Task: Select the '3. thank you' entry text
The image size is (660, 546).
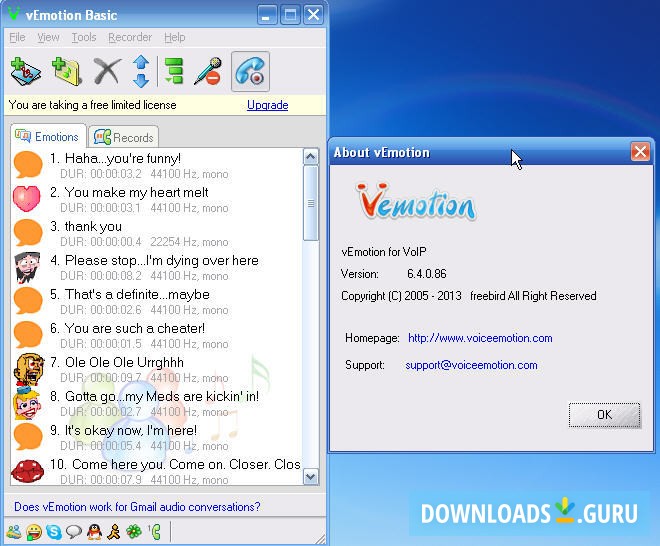Action: point(86,226)
